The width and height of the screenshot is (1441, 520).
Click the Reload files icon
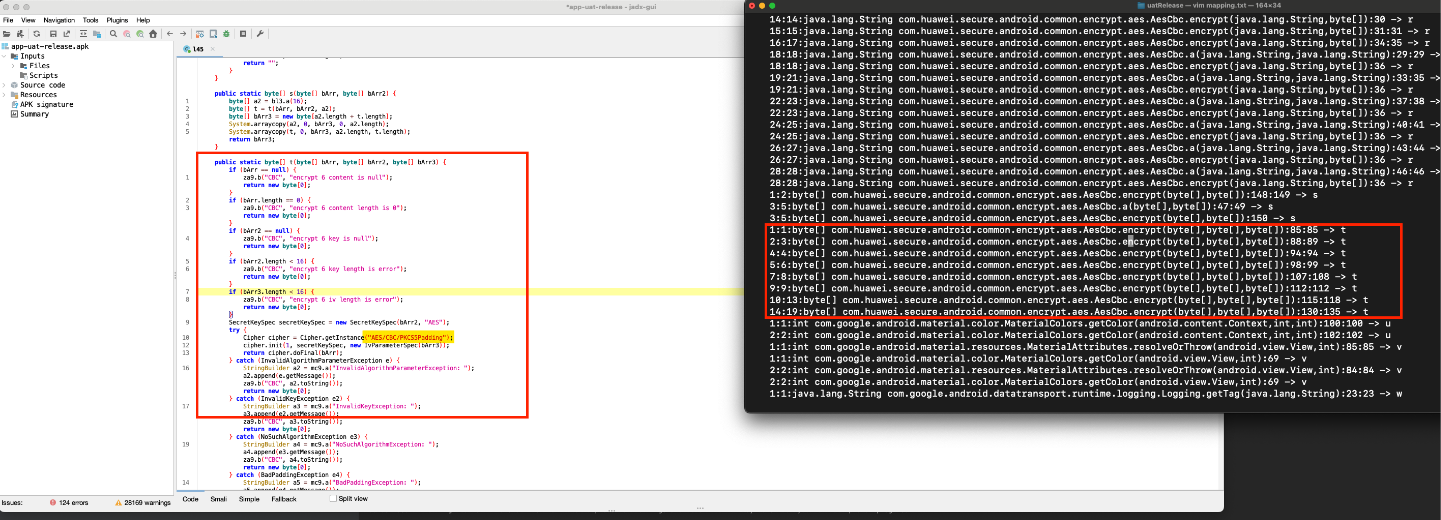point(36,33)
